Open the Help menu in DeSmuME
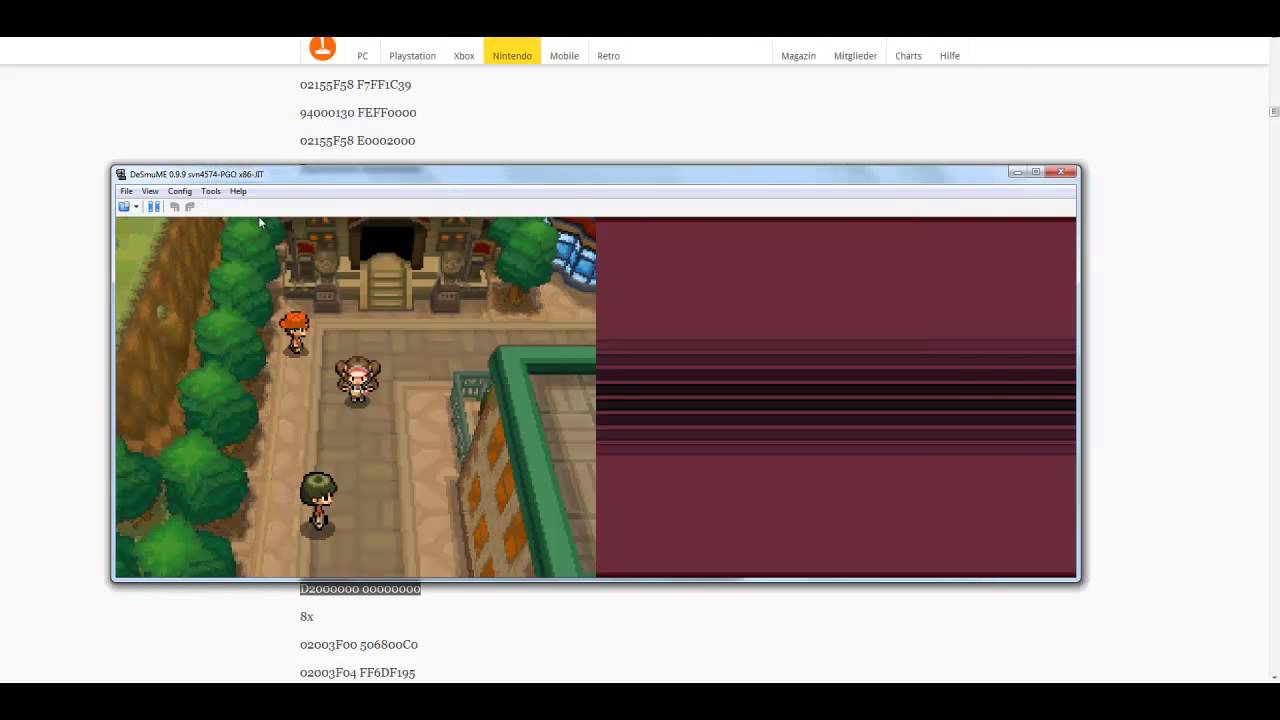 point(238,191)
